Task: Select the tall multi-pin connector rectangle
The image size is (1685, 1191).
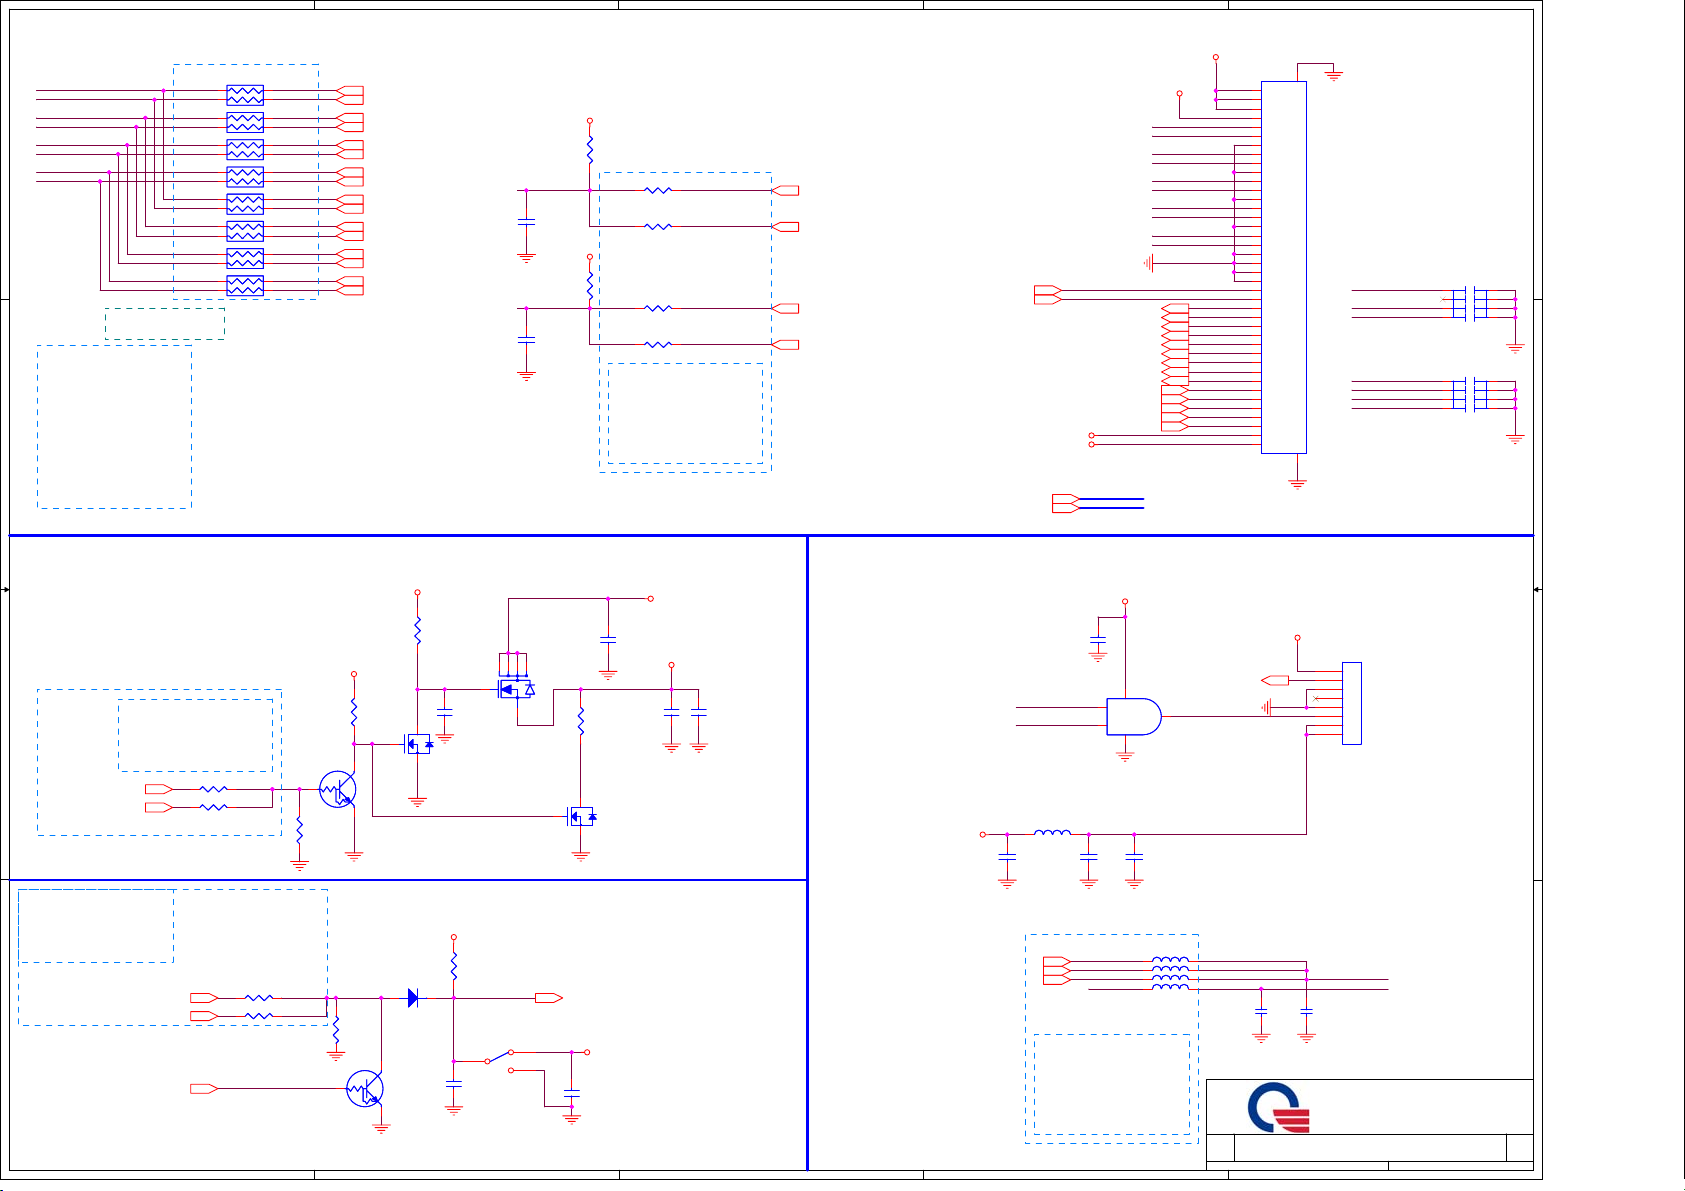Action: (x=1284, y=267)
